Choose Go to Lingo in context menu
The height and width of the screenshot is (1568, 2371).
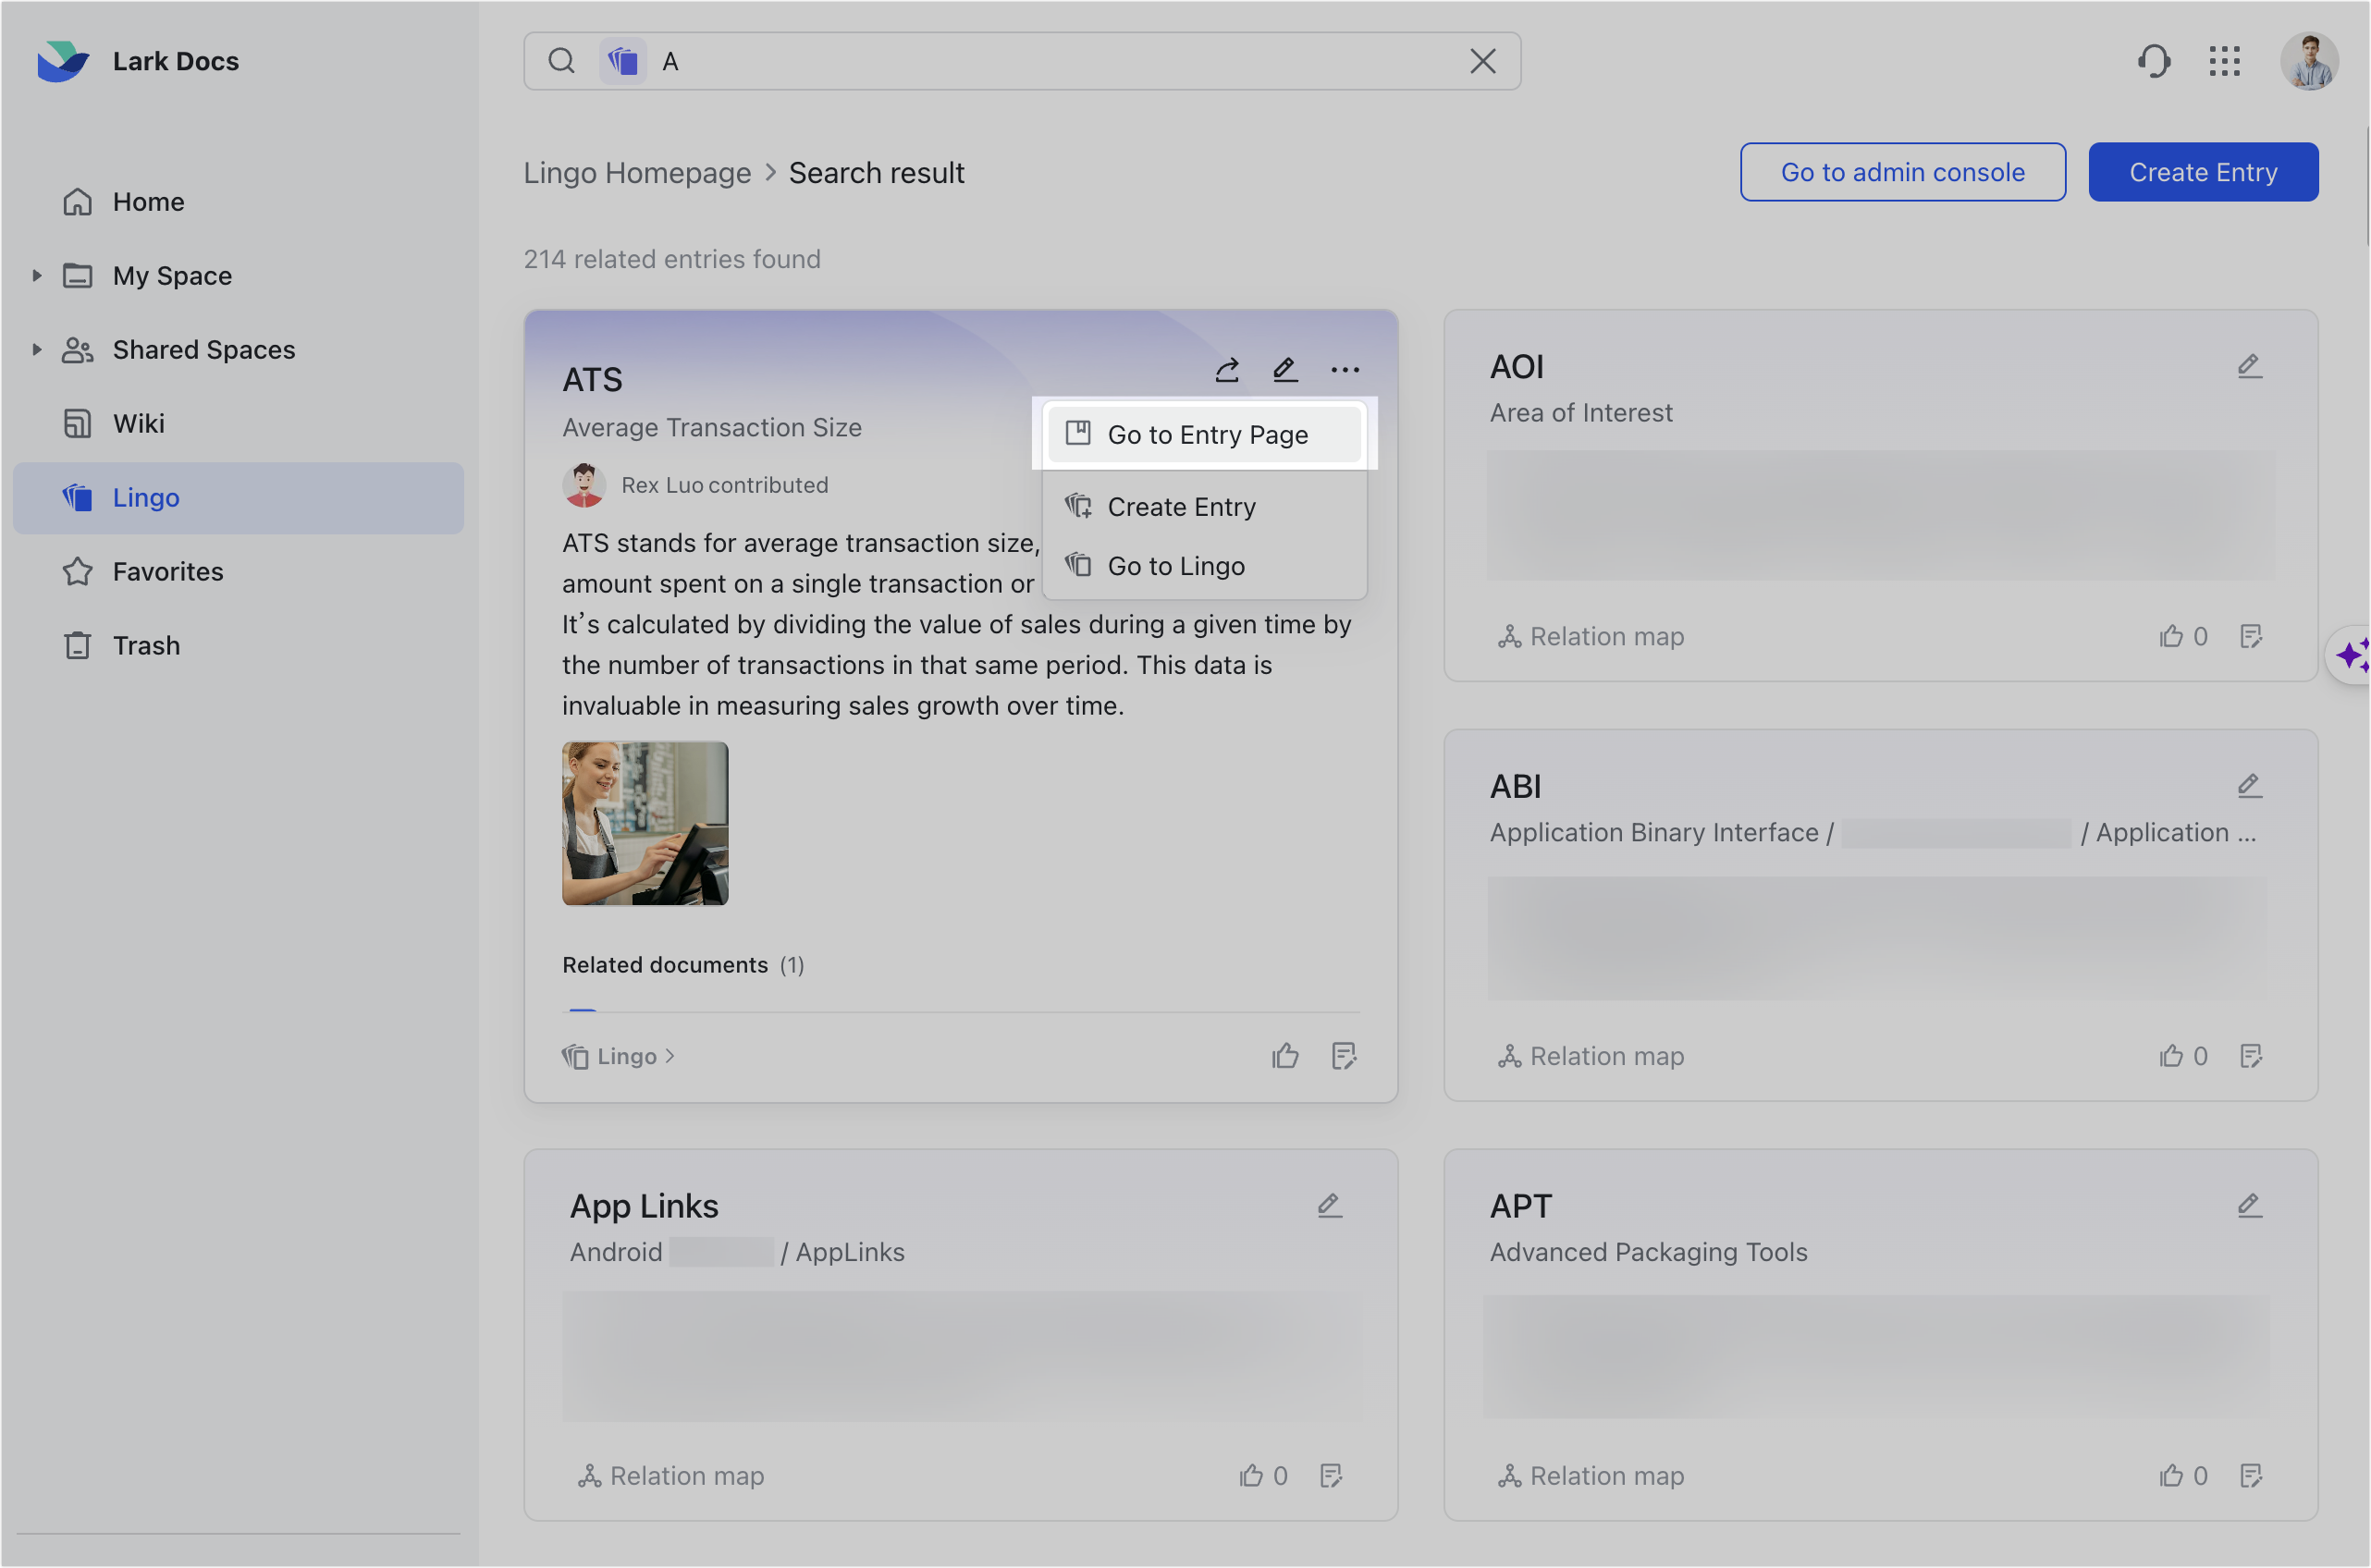click(x=1175, y=566)
